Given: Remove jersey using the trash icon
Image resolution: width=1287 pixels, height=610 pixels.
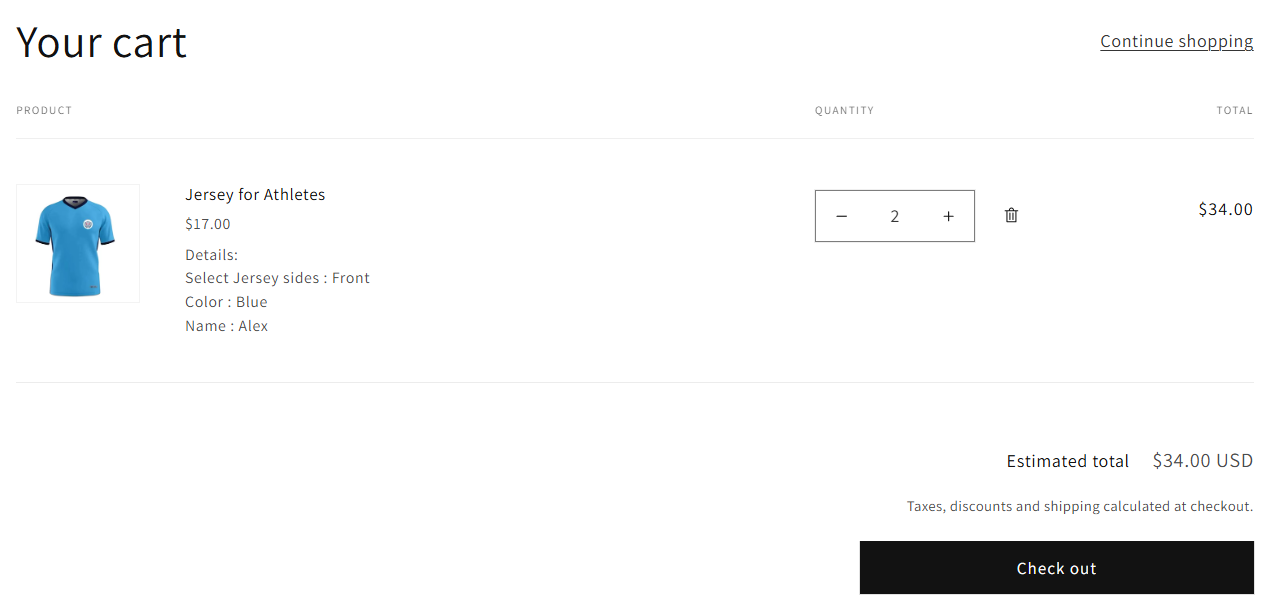Looking at the screenshot, I should (x=1011, y=215).
